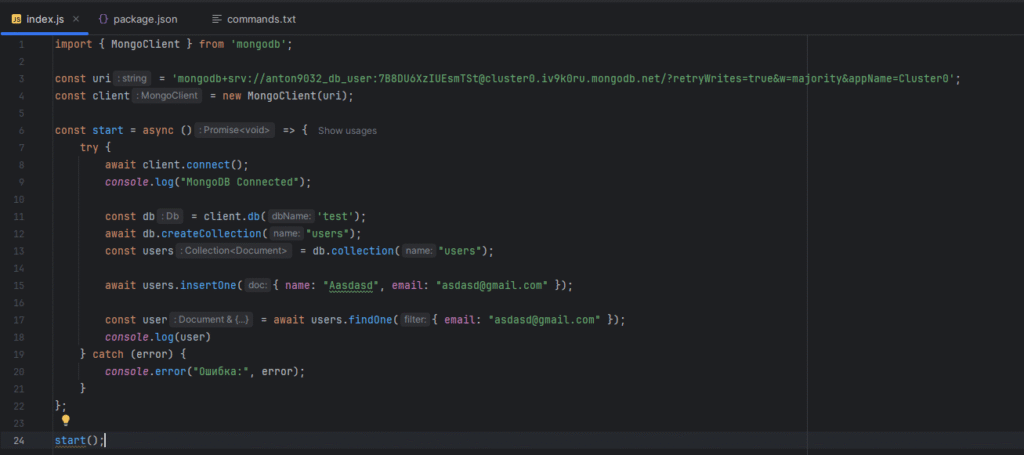The height and width of the screenshot is (455, 1024).
Task: Click the 'findOne' method call
Action: click(x=368, y=320)
